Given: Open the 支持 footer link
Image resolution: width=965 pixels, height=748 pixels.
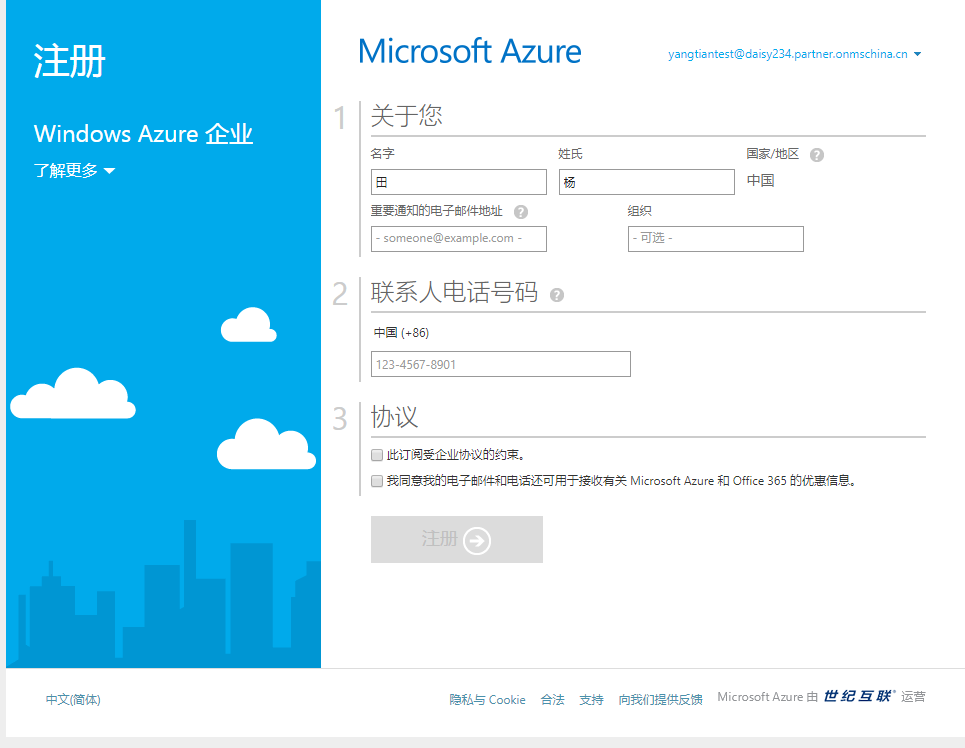Looking at the screenshot, I should tap(591, 700).
